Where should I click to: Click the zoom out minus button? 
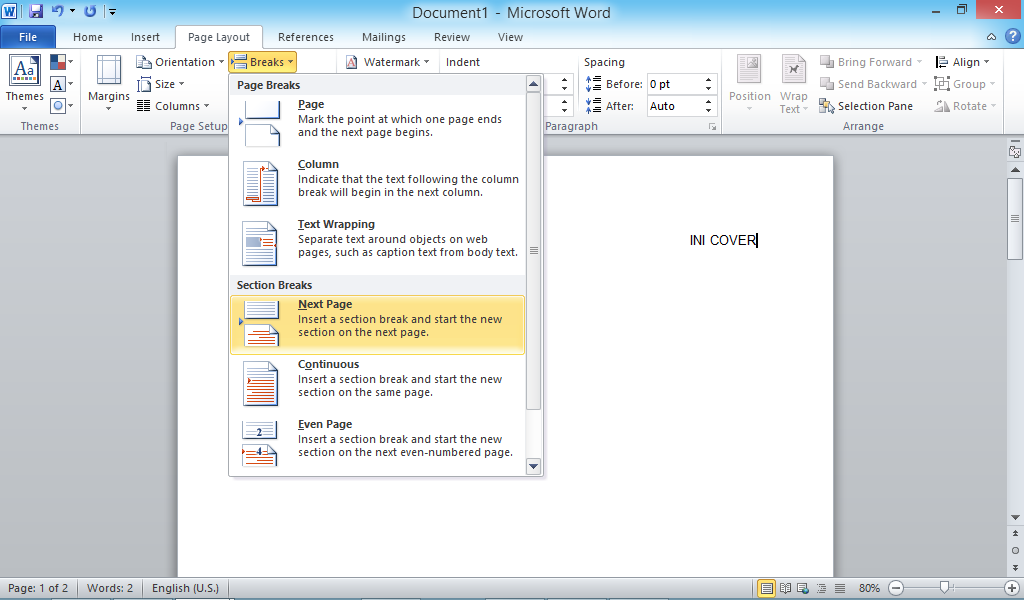coord(896,588)
